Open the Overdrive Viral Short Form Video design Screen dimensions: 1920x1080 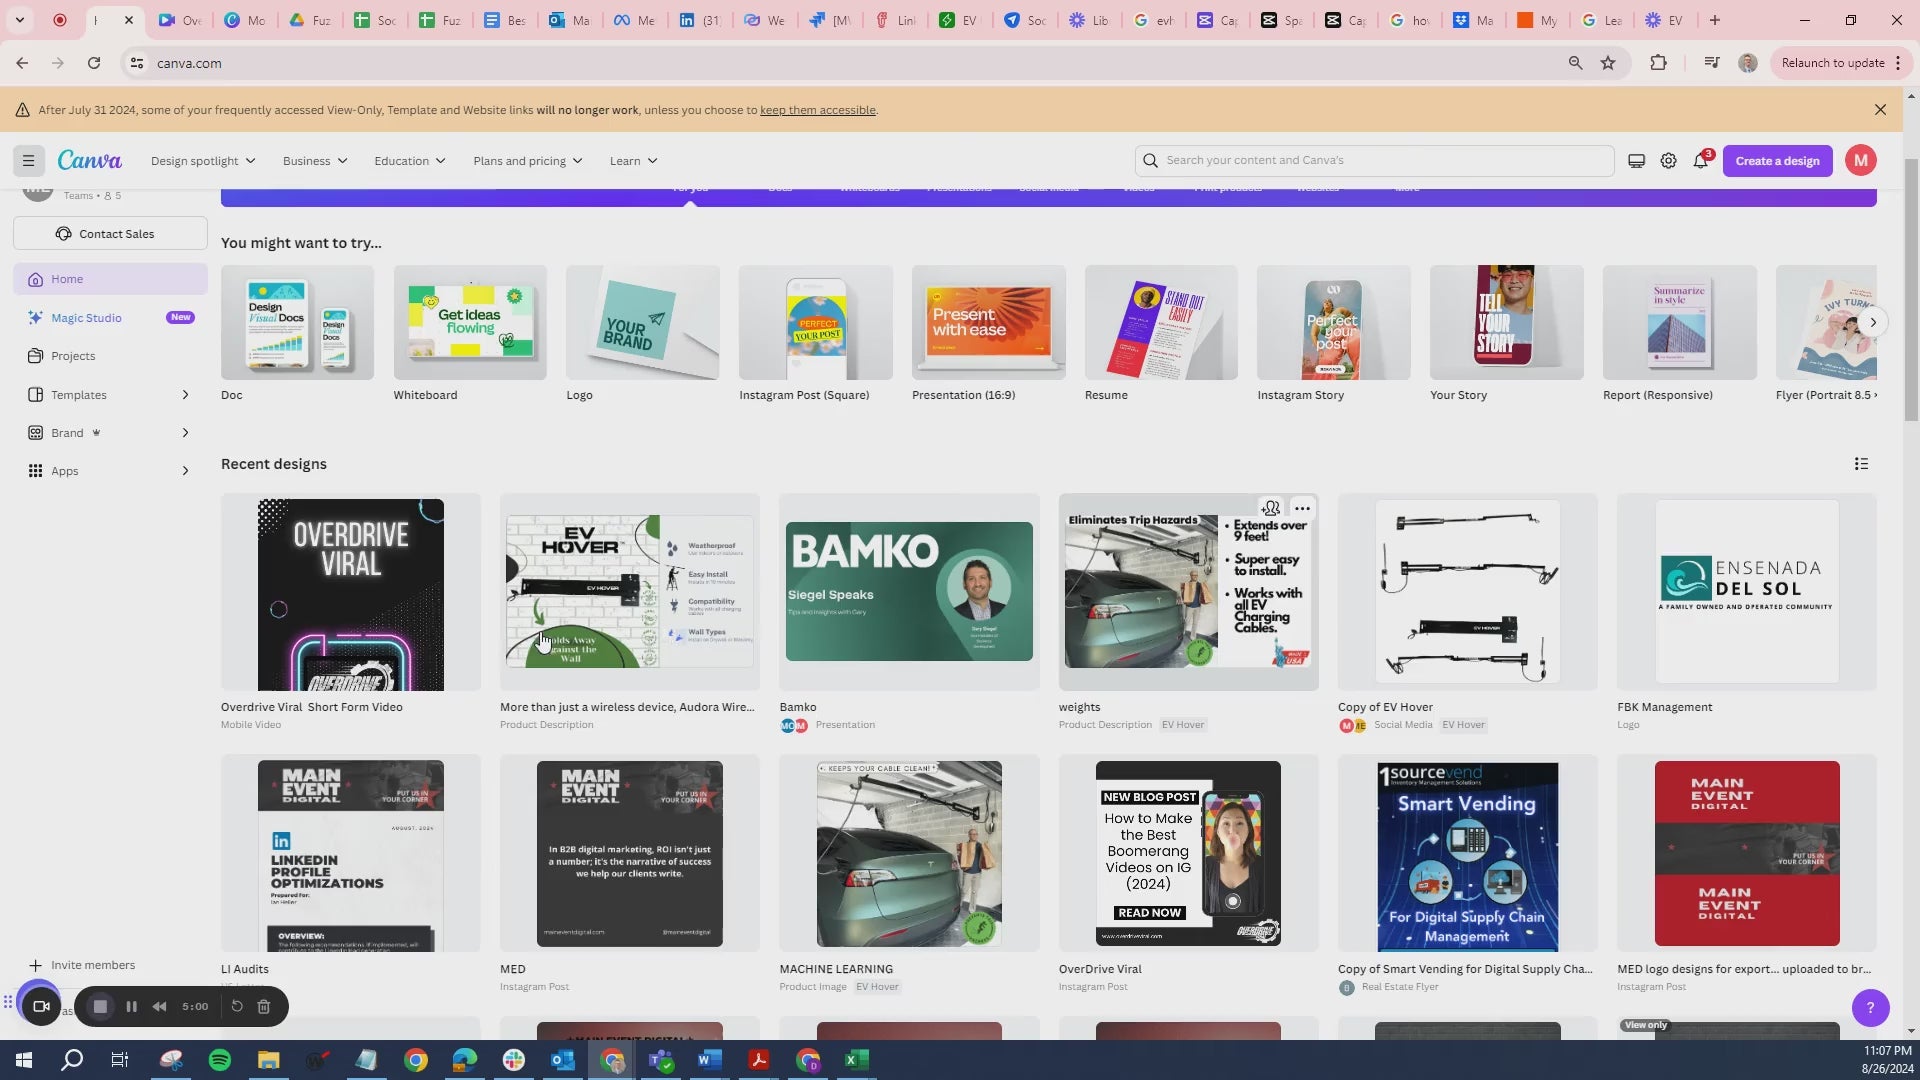point(350,592)
